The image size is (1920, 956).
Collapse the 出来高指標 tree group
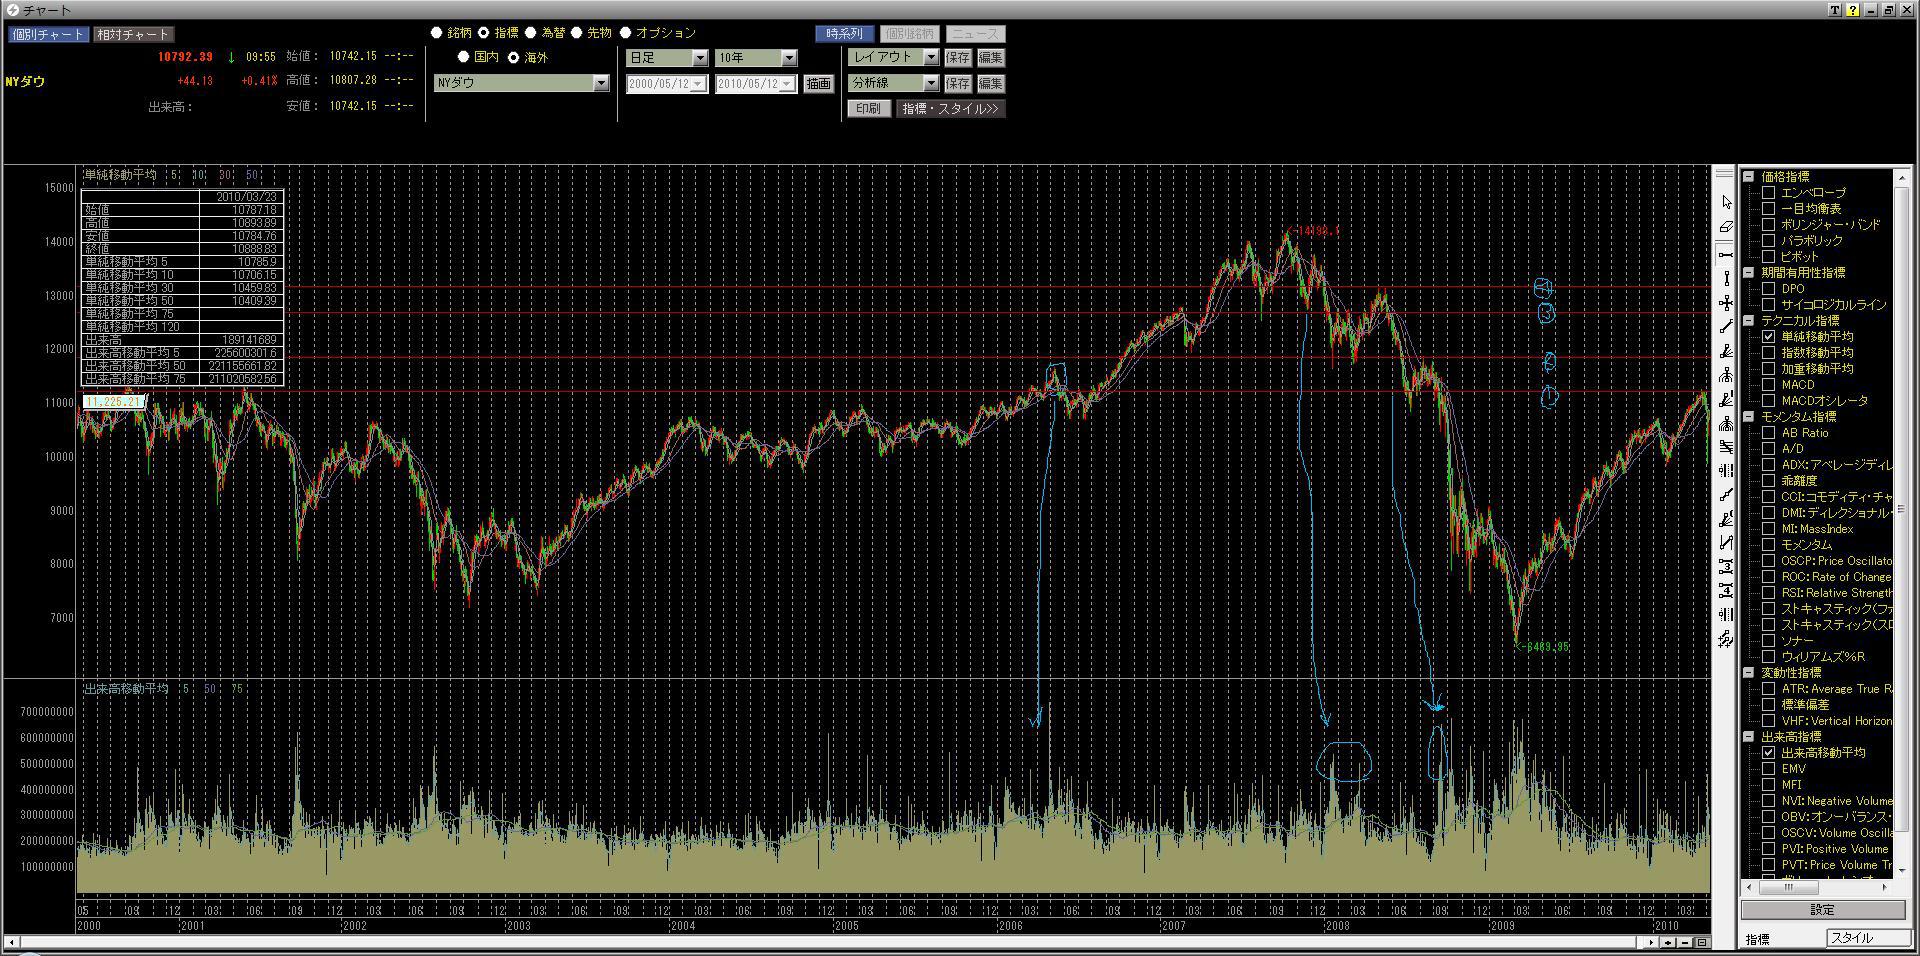[x=1749, y=737]
